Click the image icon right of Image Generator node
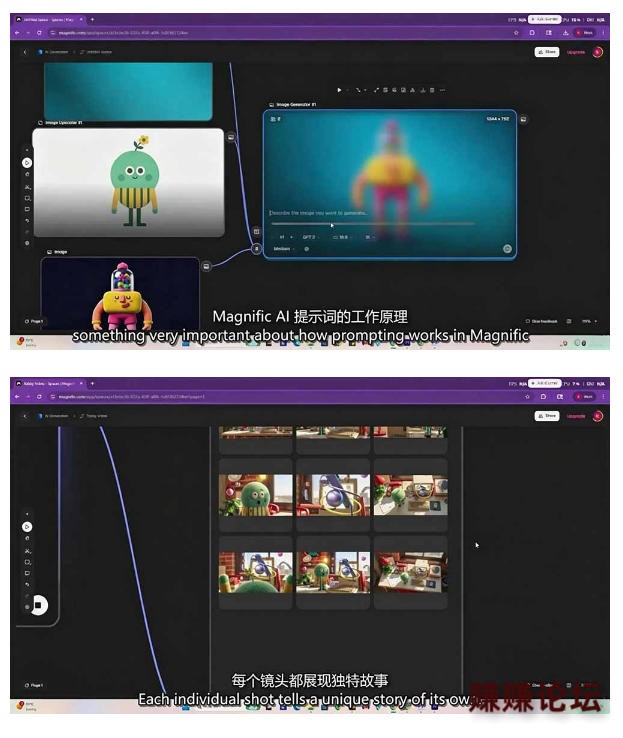The height and width of the screenshot is (738, 623). pos(523,120)
